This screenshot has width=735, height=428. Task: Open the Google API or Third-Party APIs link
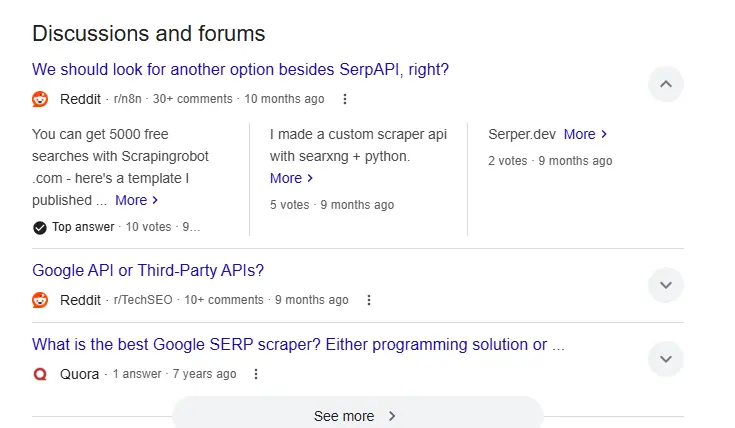(x=148, y=270)
